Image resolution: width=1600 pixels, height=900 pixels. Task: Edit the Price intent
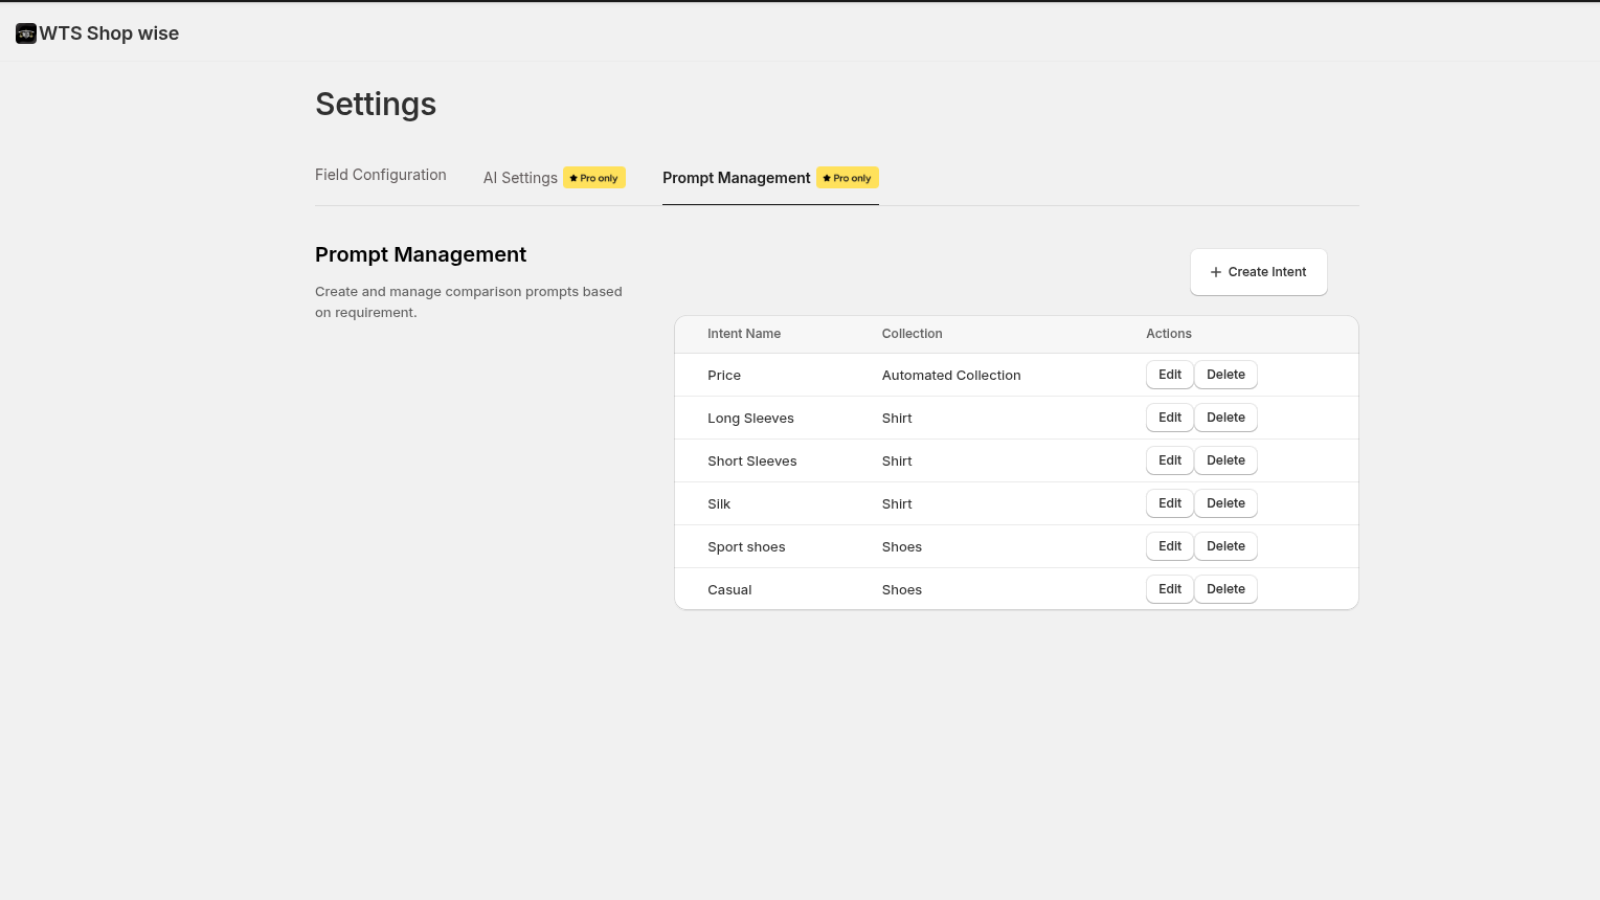[x=1169, y=374]
